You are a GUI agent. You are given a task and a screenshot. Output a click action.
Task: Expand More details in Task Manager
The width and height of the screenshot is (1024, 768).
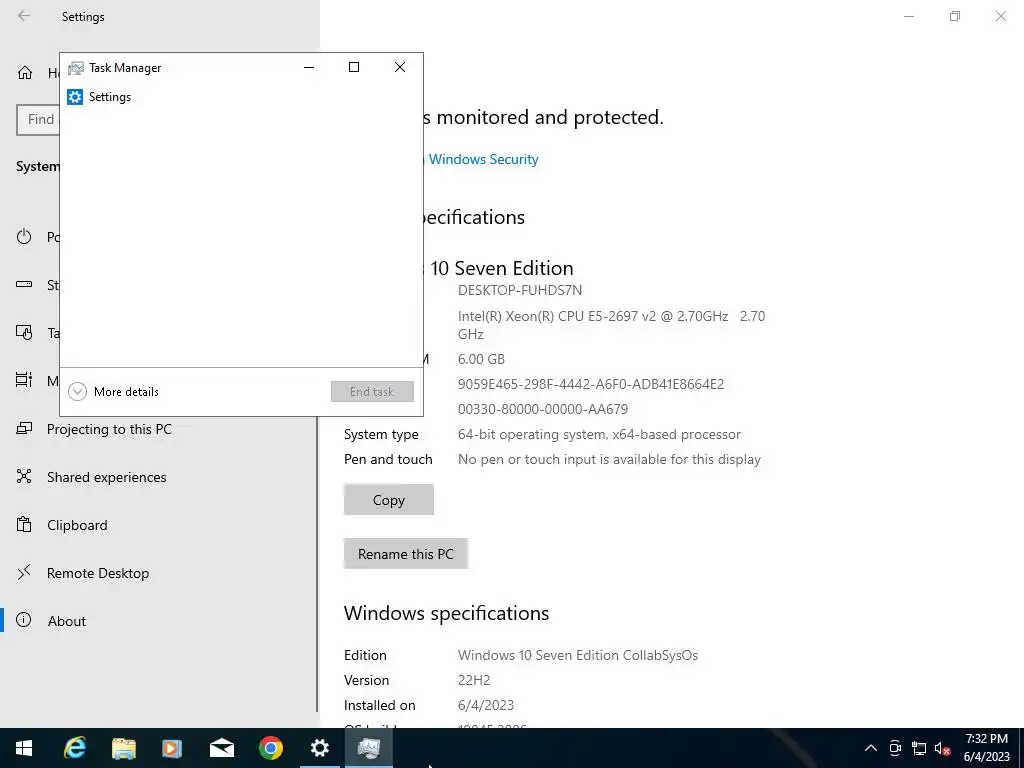pyautogui.click(x=114, y=392)
